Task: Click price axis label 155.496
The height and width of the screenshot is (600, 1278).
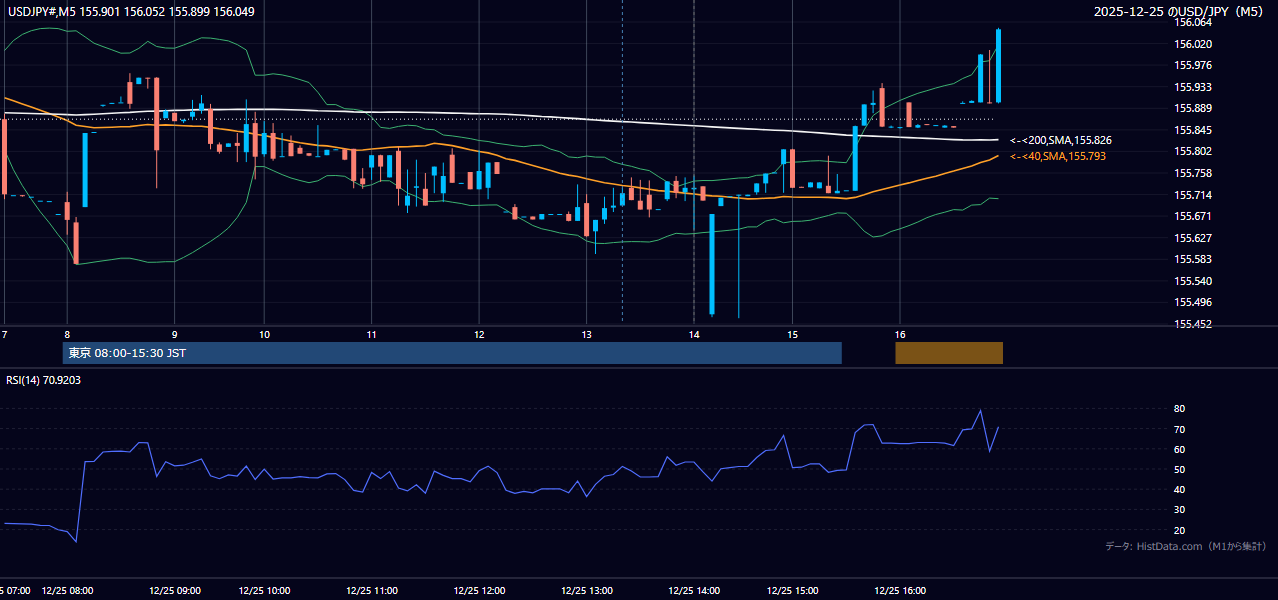Action: 1193,303
